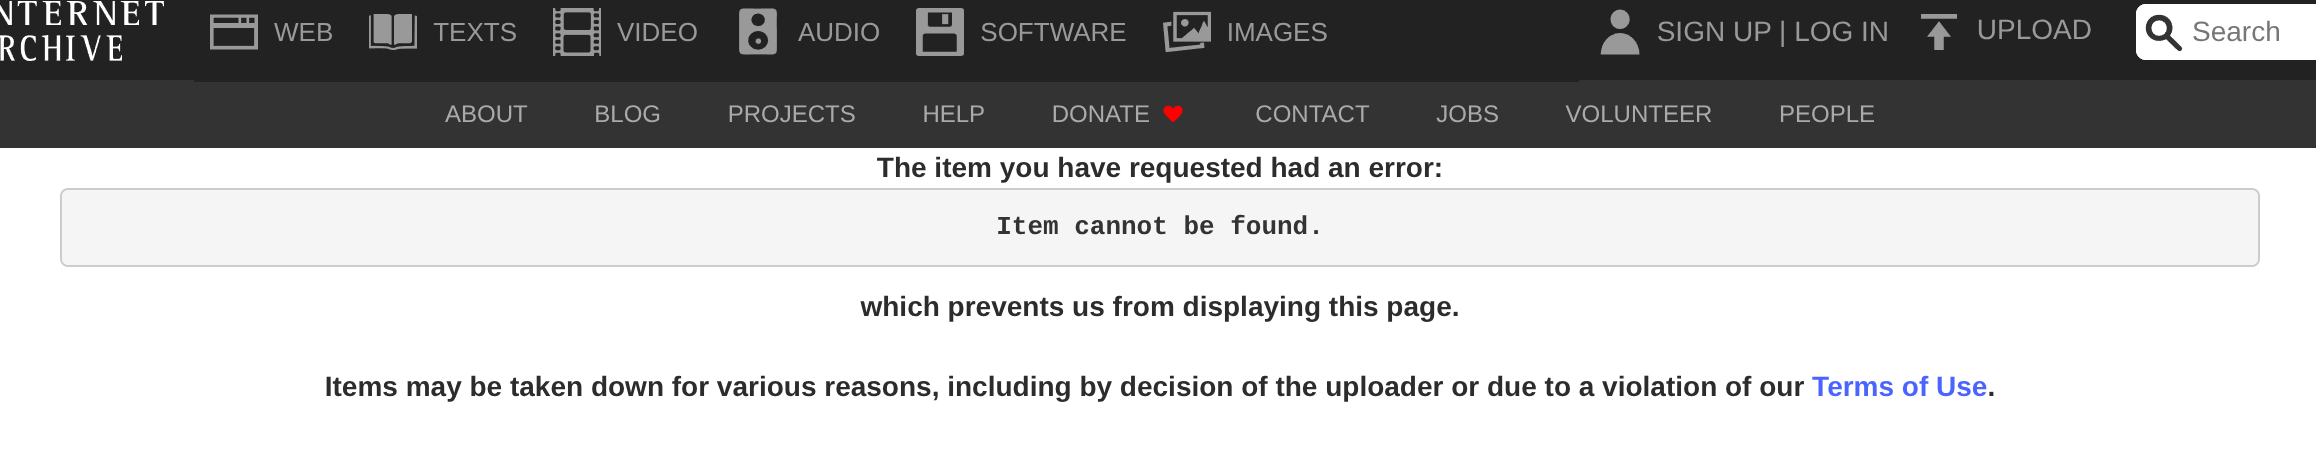Click the red Donate heart icon
This screenshot has height=460, width=2316.
(1173, 114)
